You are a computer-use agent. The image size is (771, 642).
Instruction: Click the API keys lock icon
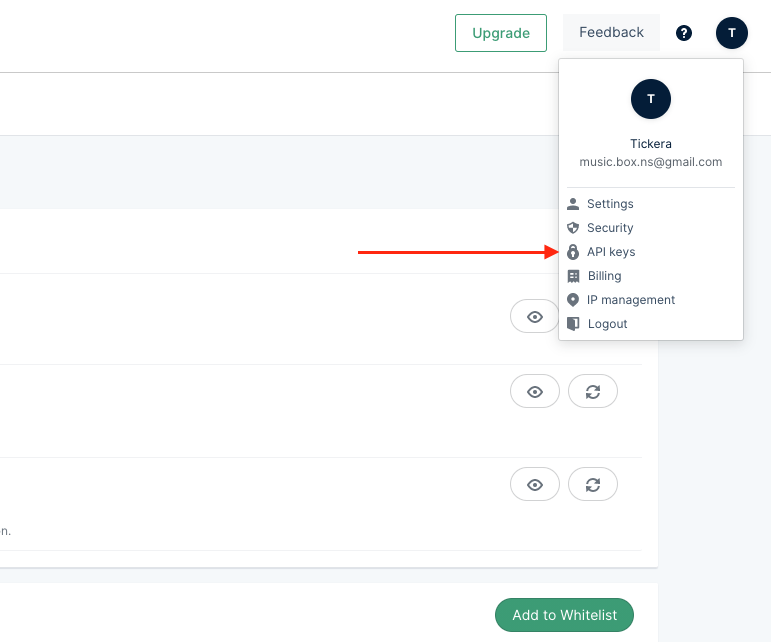[x=573, y=252]
